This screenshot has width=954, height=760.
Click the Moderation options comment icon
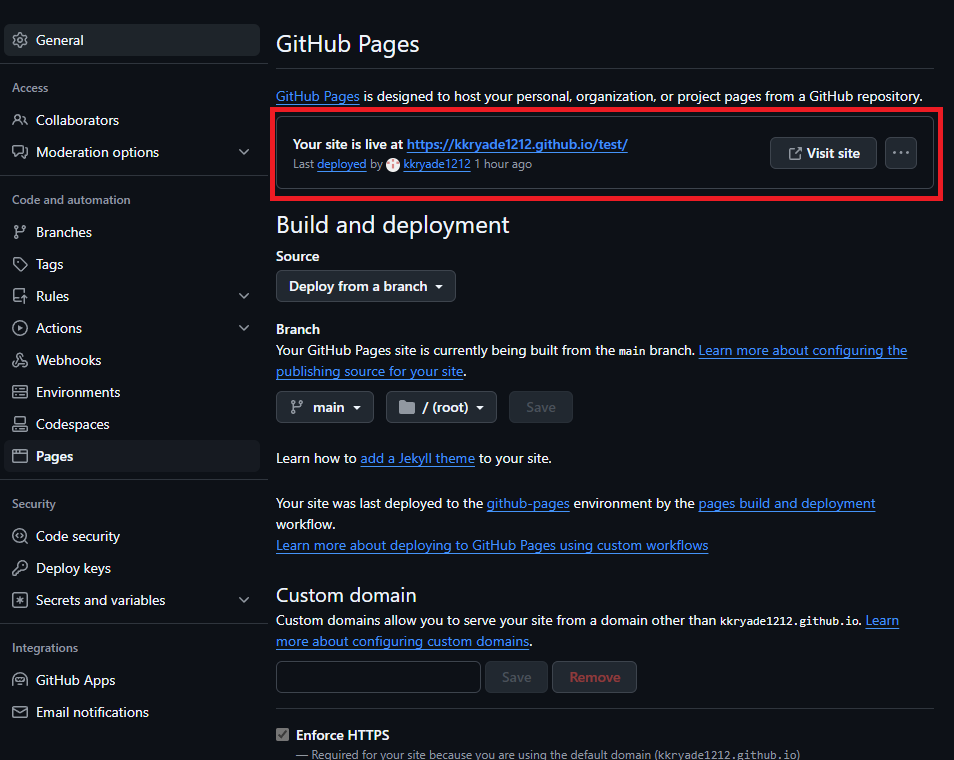(x=20, y=152)
